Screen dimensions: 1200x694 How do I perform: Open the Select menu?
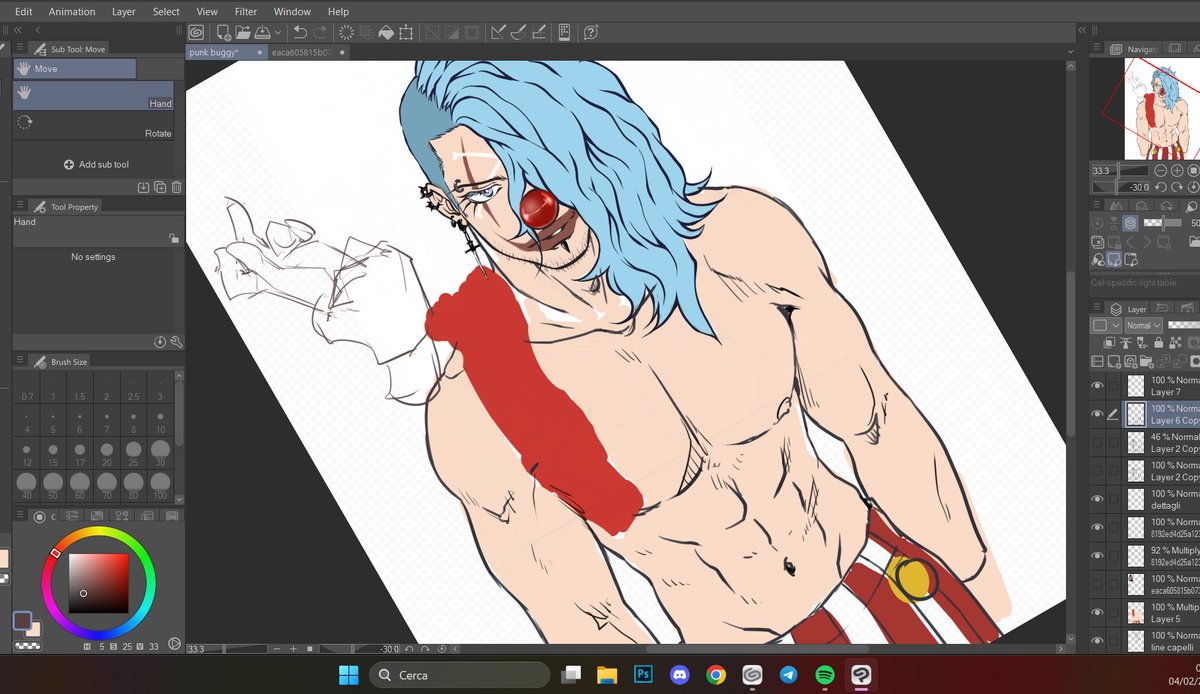pyautogui.click(x=166, y=11)
